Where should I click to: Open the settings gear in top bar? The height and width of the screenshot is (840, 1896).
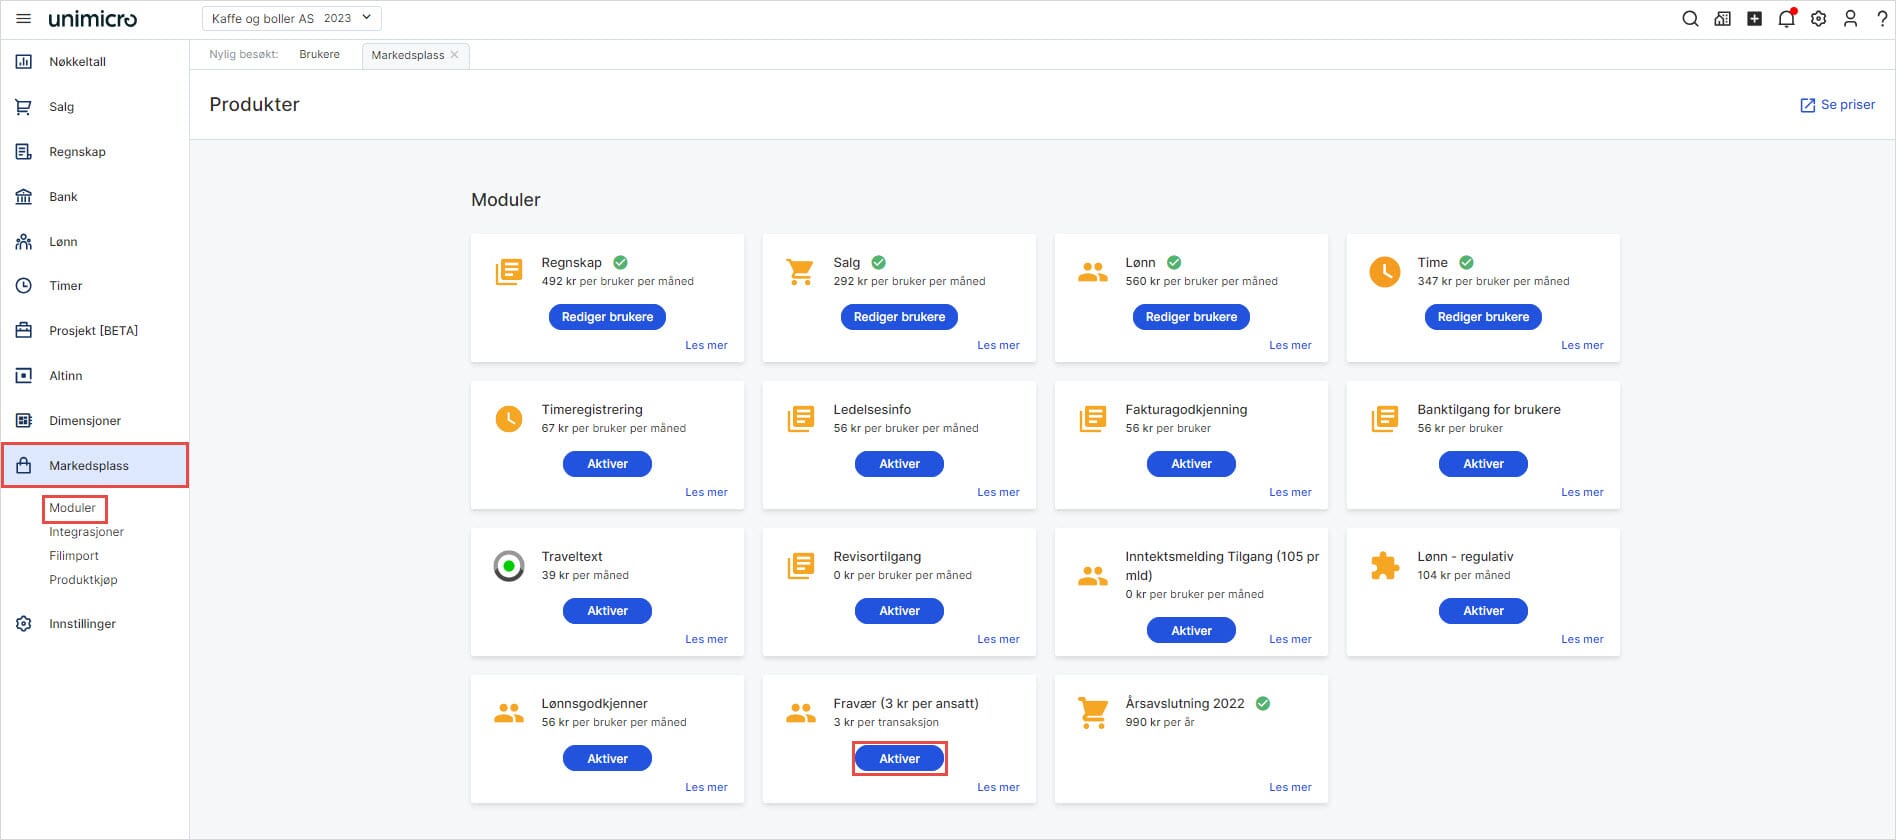(x=1818, y=19)
